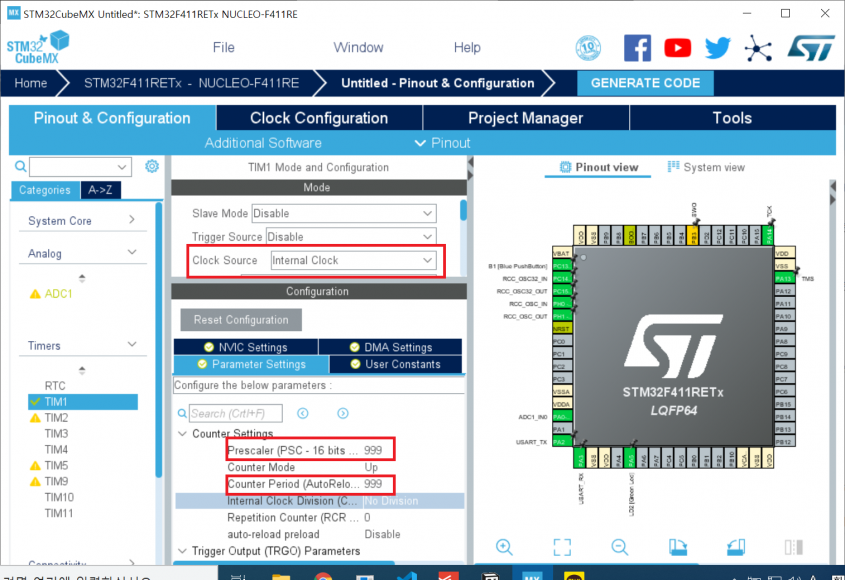845x580 pixels.
Task: Open File Explorer from the taskbar
Action: [281, 576]
